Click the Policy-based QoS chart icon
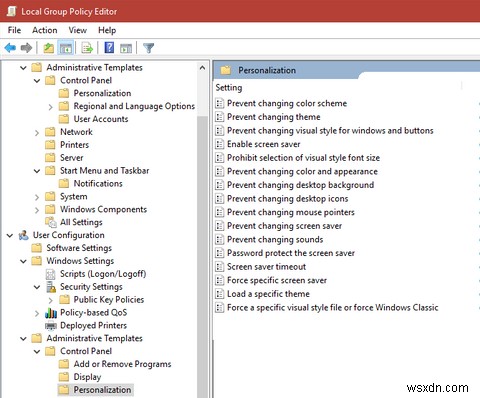The width and height of the screenshot is (480, 398). (51, 313)
